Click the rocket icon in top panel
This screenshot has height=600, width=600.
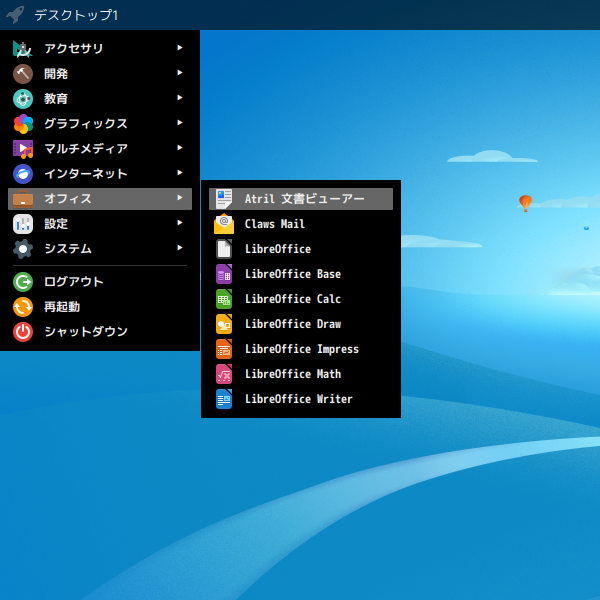(x=15, y=15)
